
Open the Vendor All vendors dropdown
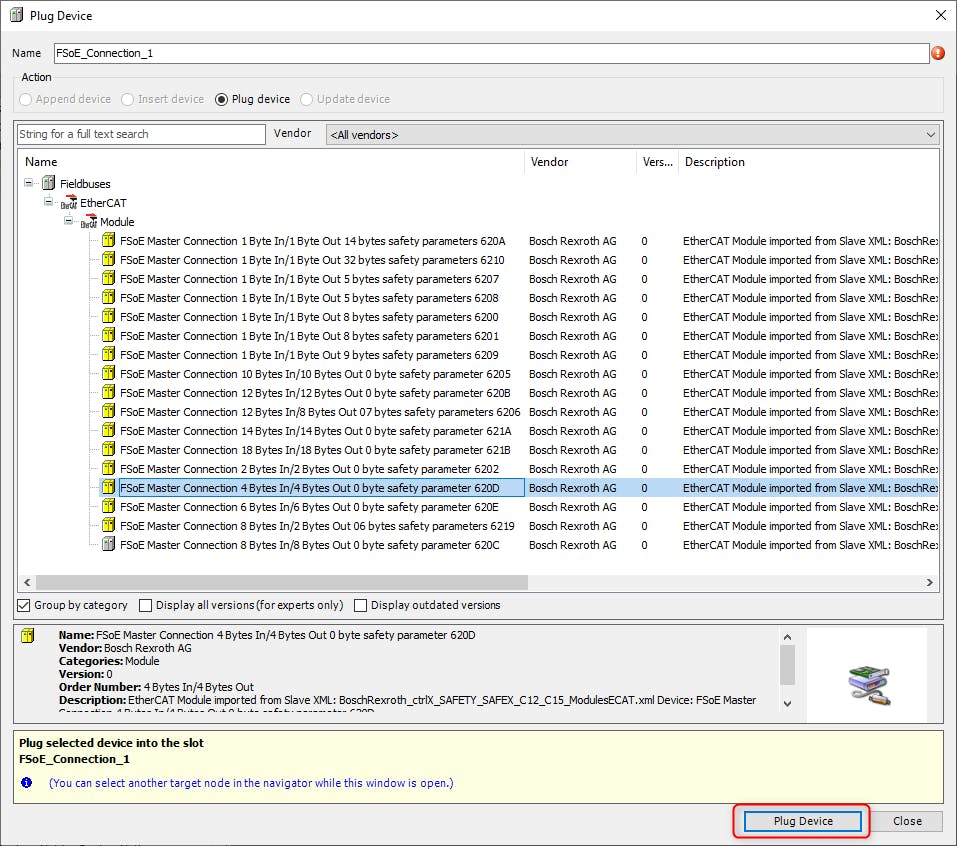(633, 135)
